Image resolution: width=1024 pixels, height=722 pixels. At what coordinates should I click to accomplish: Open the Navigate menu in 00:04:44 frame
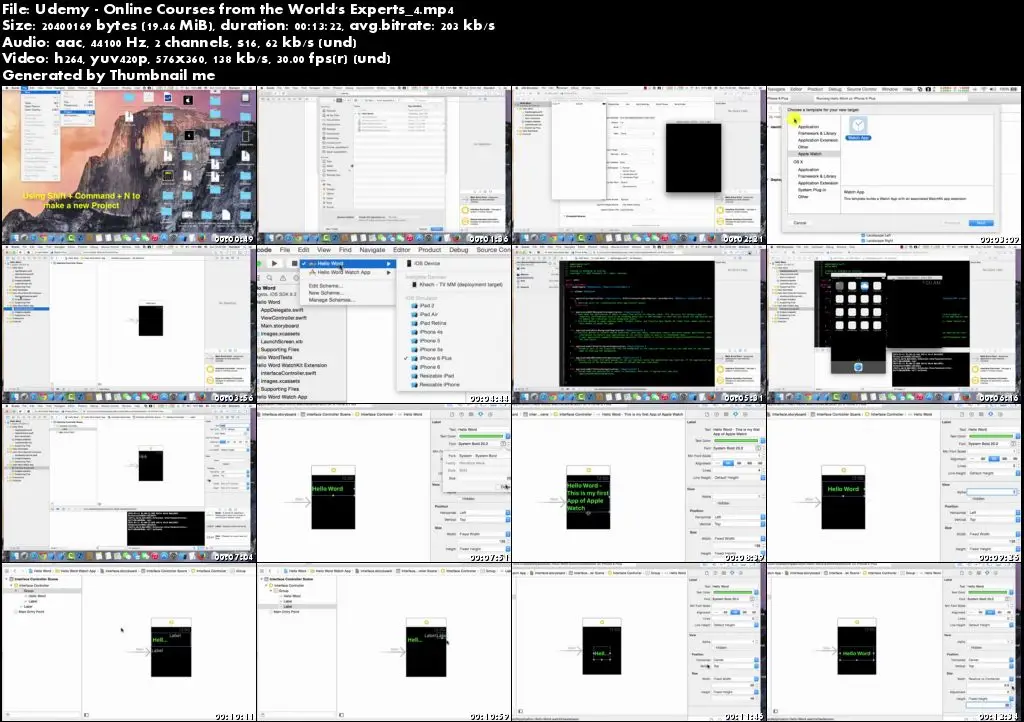pos(372,249)
